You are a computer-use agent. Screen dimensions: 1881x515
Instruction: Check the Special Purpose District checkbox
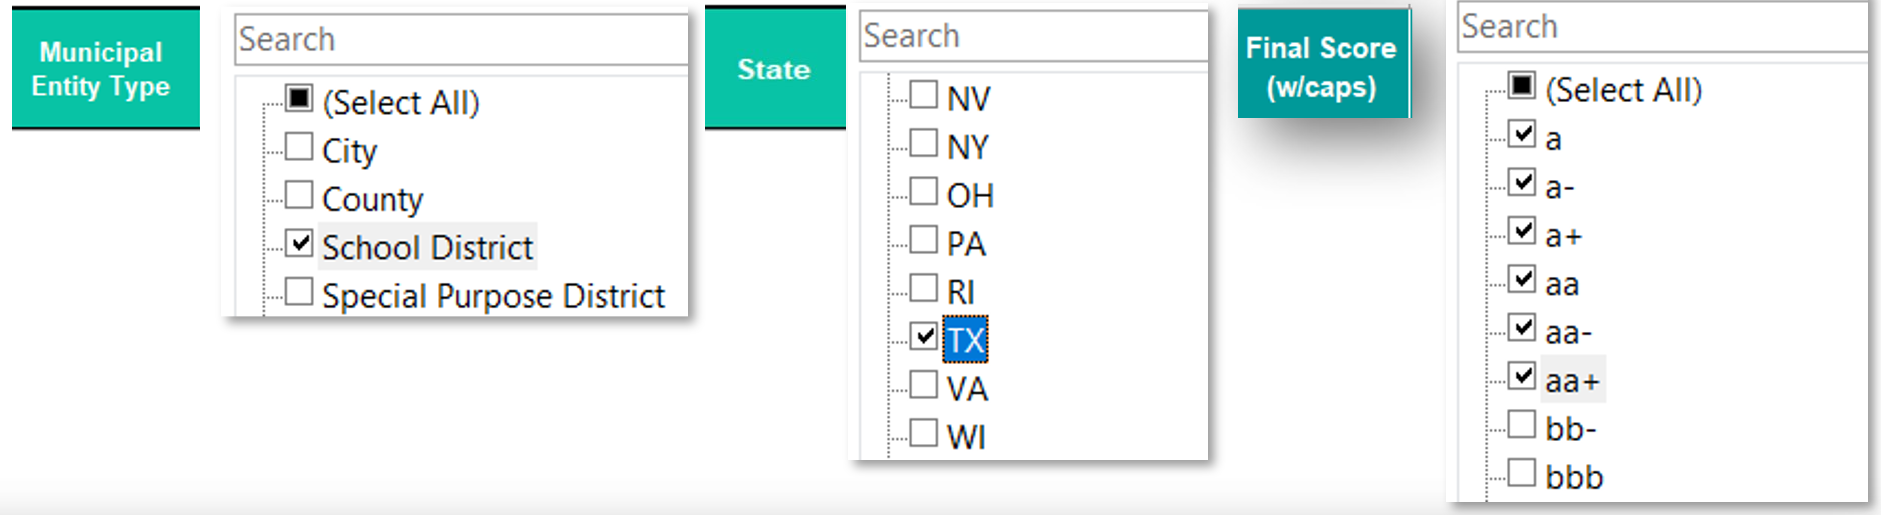point(299,292)
